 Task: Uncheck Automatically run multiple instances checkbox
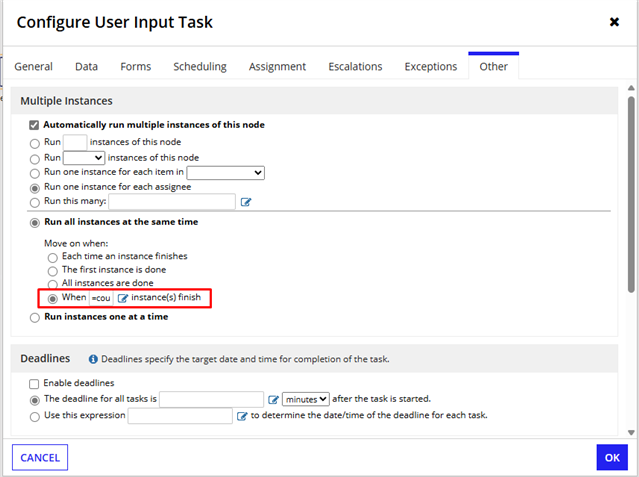click(34, 125)
